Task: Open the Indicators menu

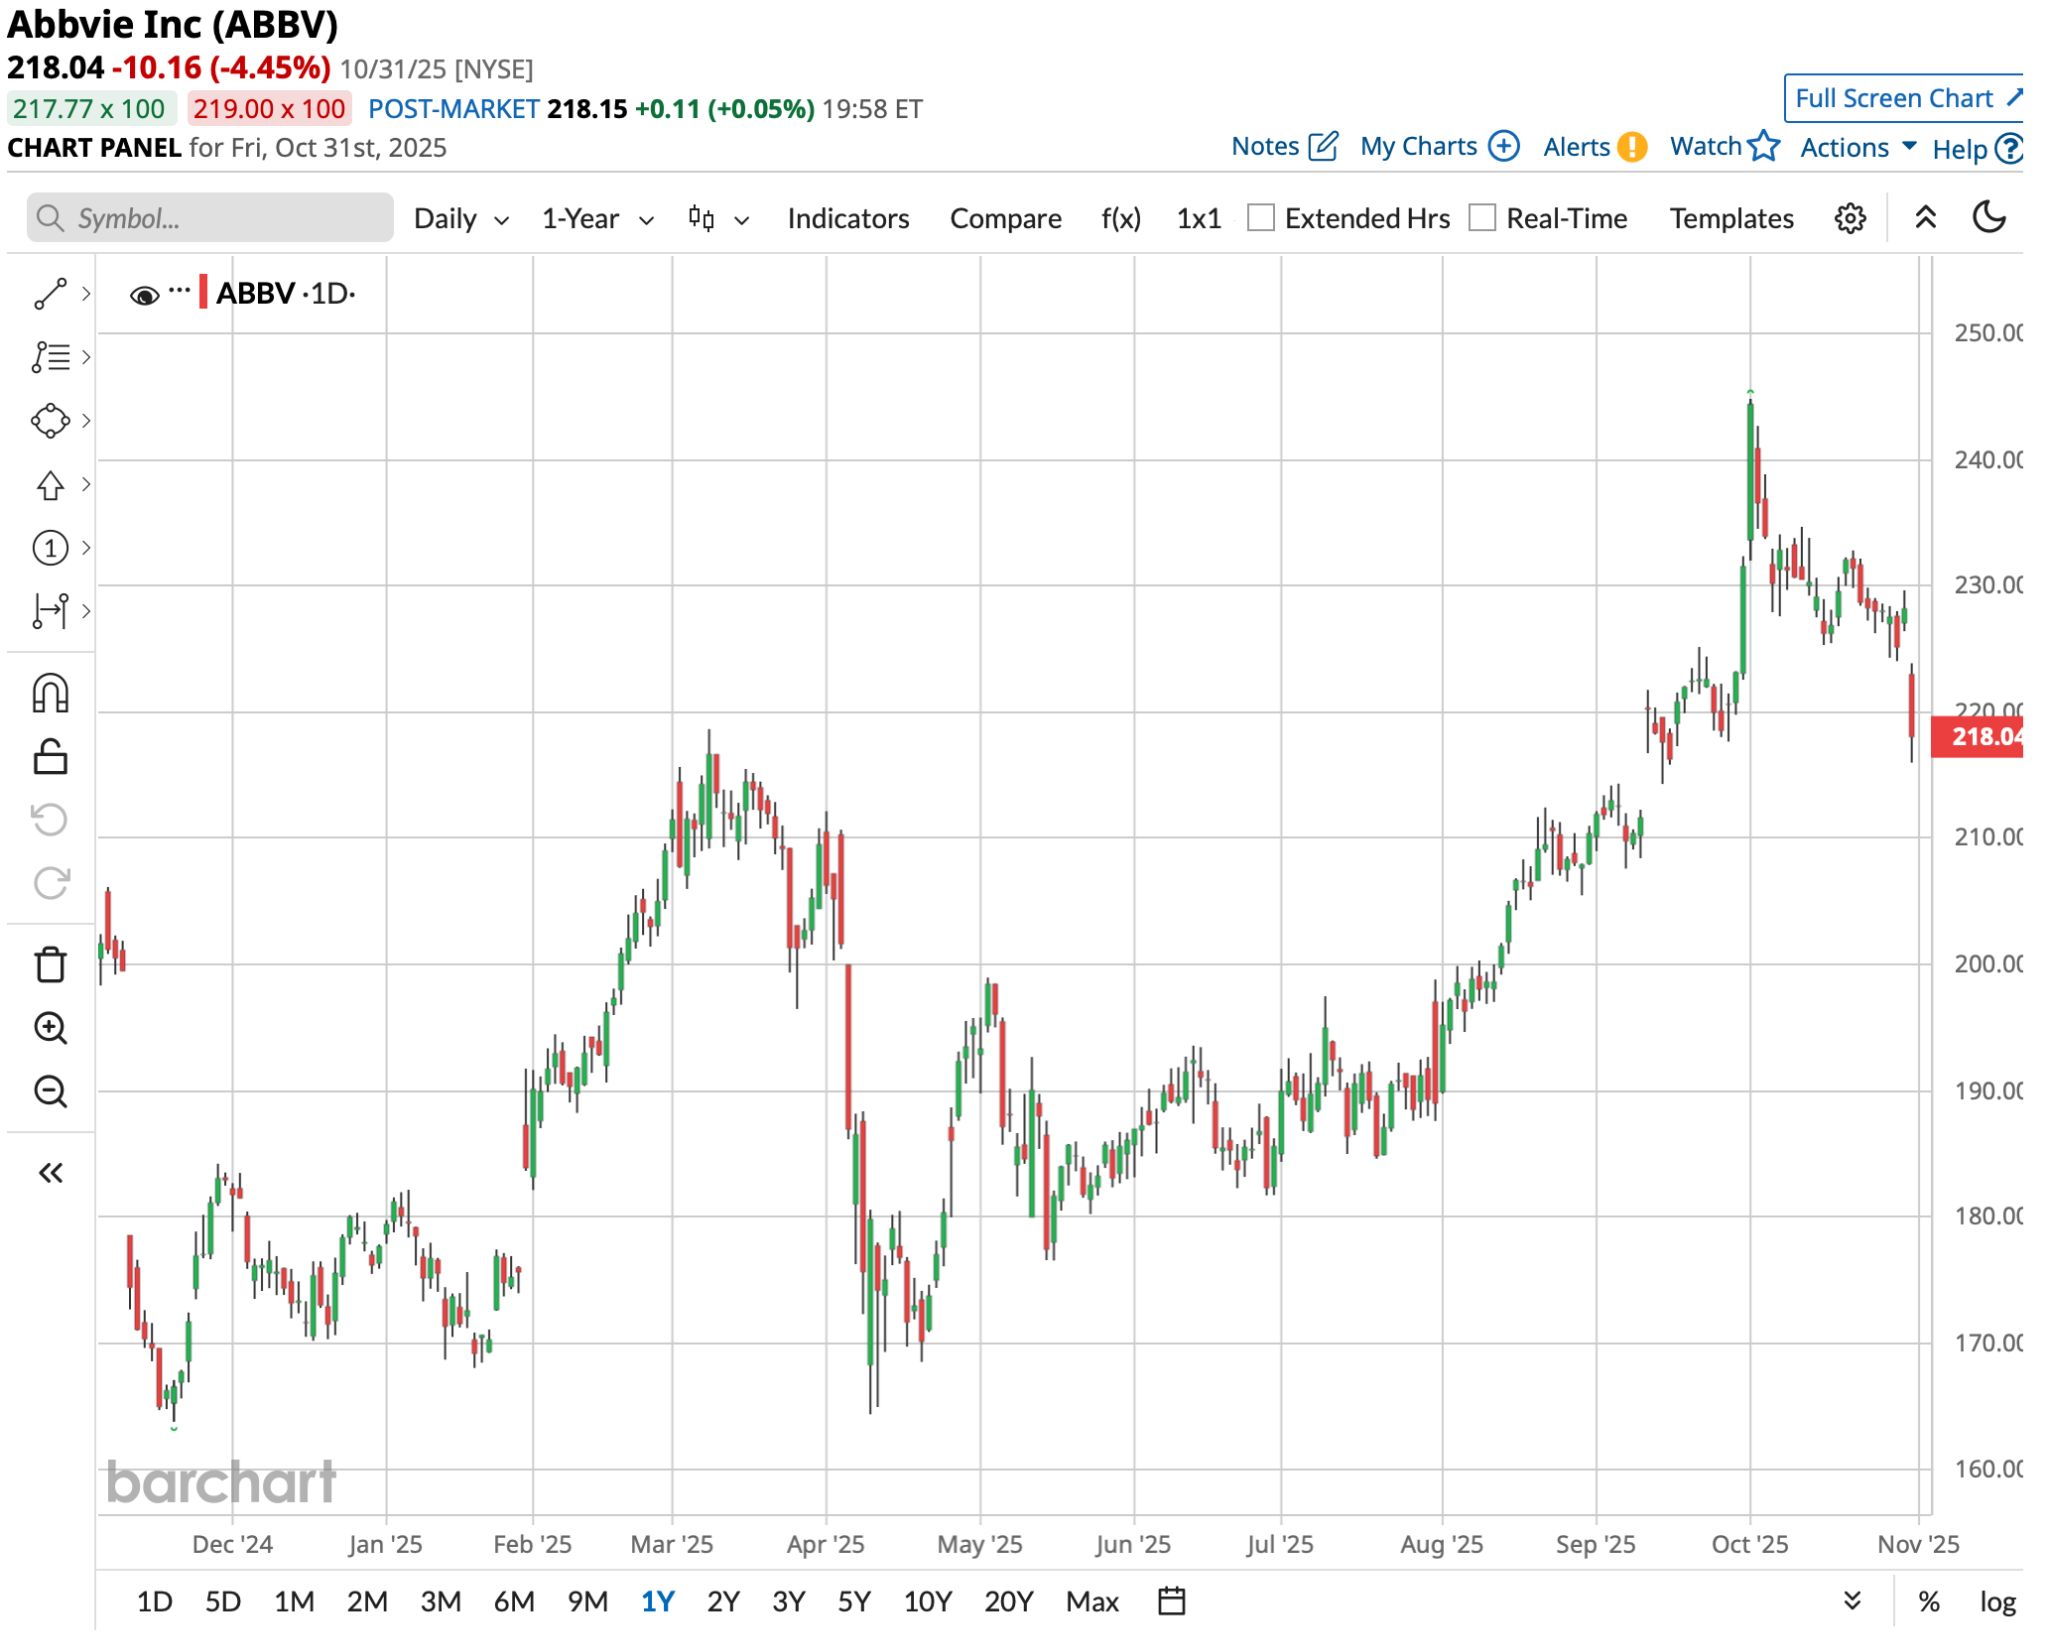Action: (x=848, y=219)
